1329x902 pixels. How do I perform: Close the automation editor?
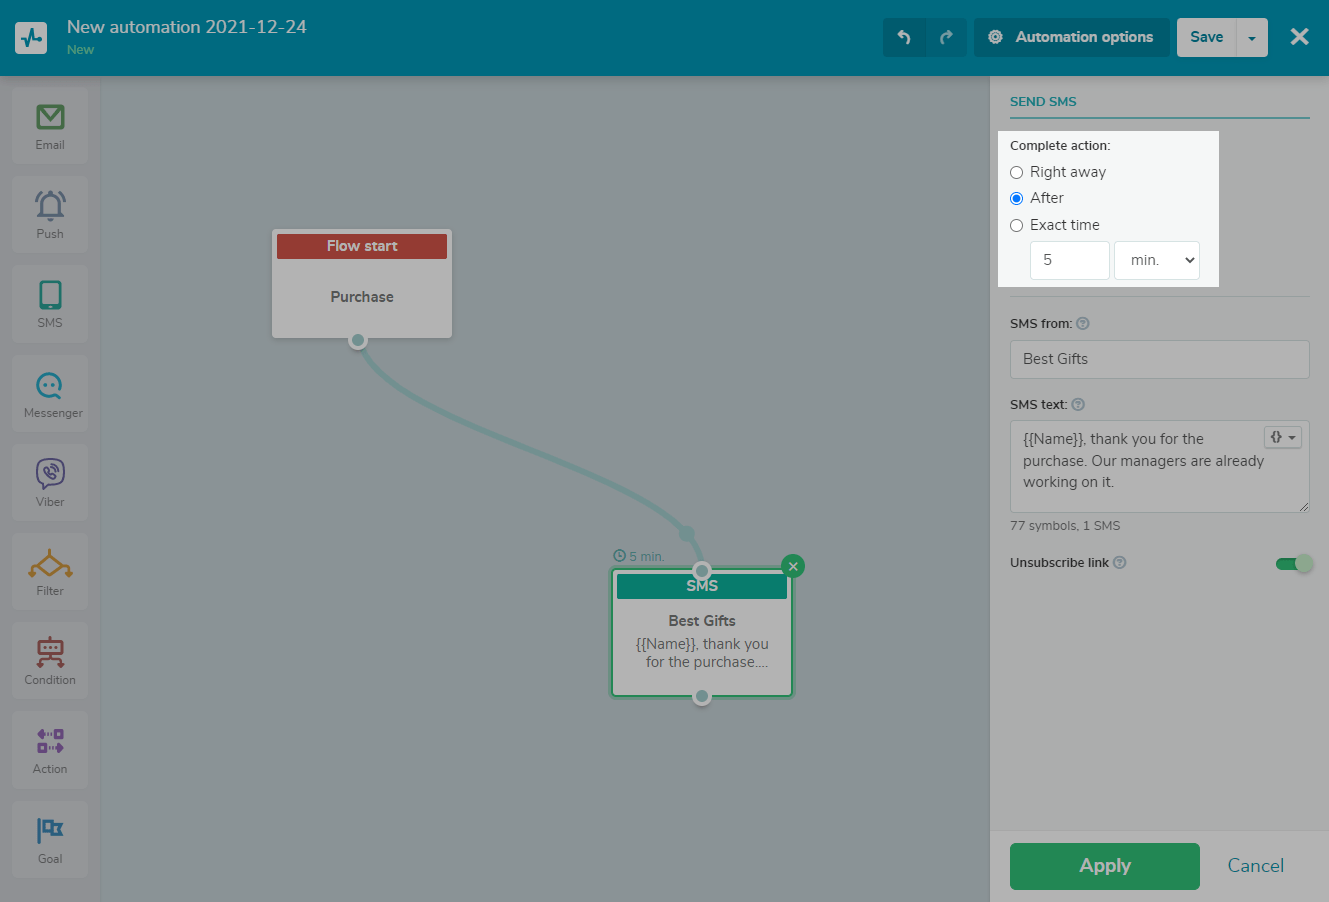(x=1299, y=37)
